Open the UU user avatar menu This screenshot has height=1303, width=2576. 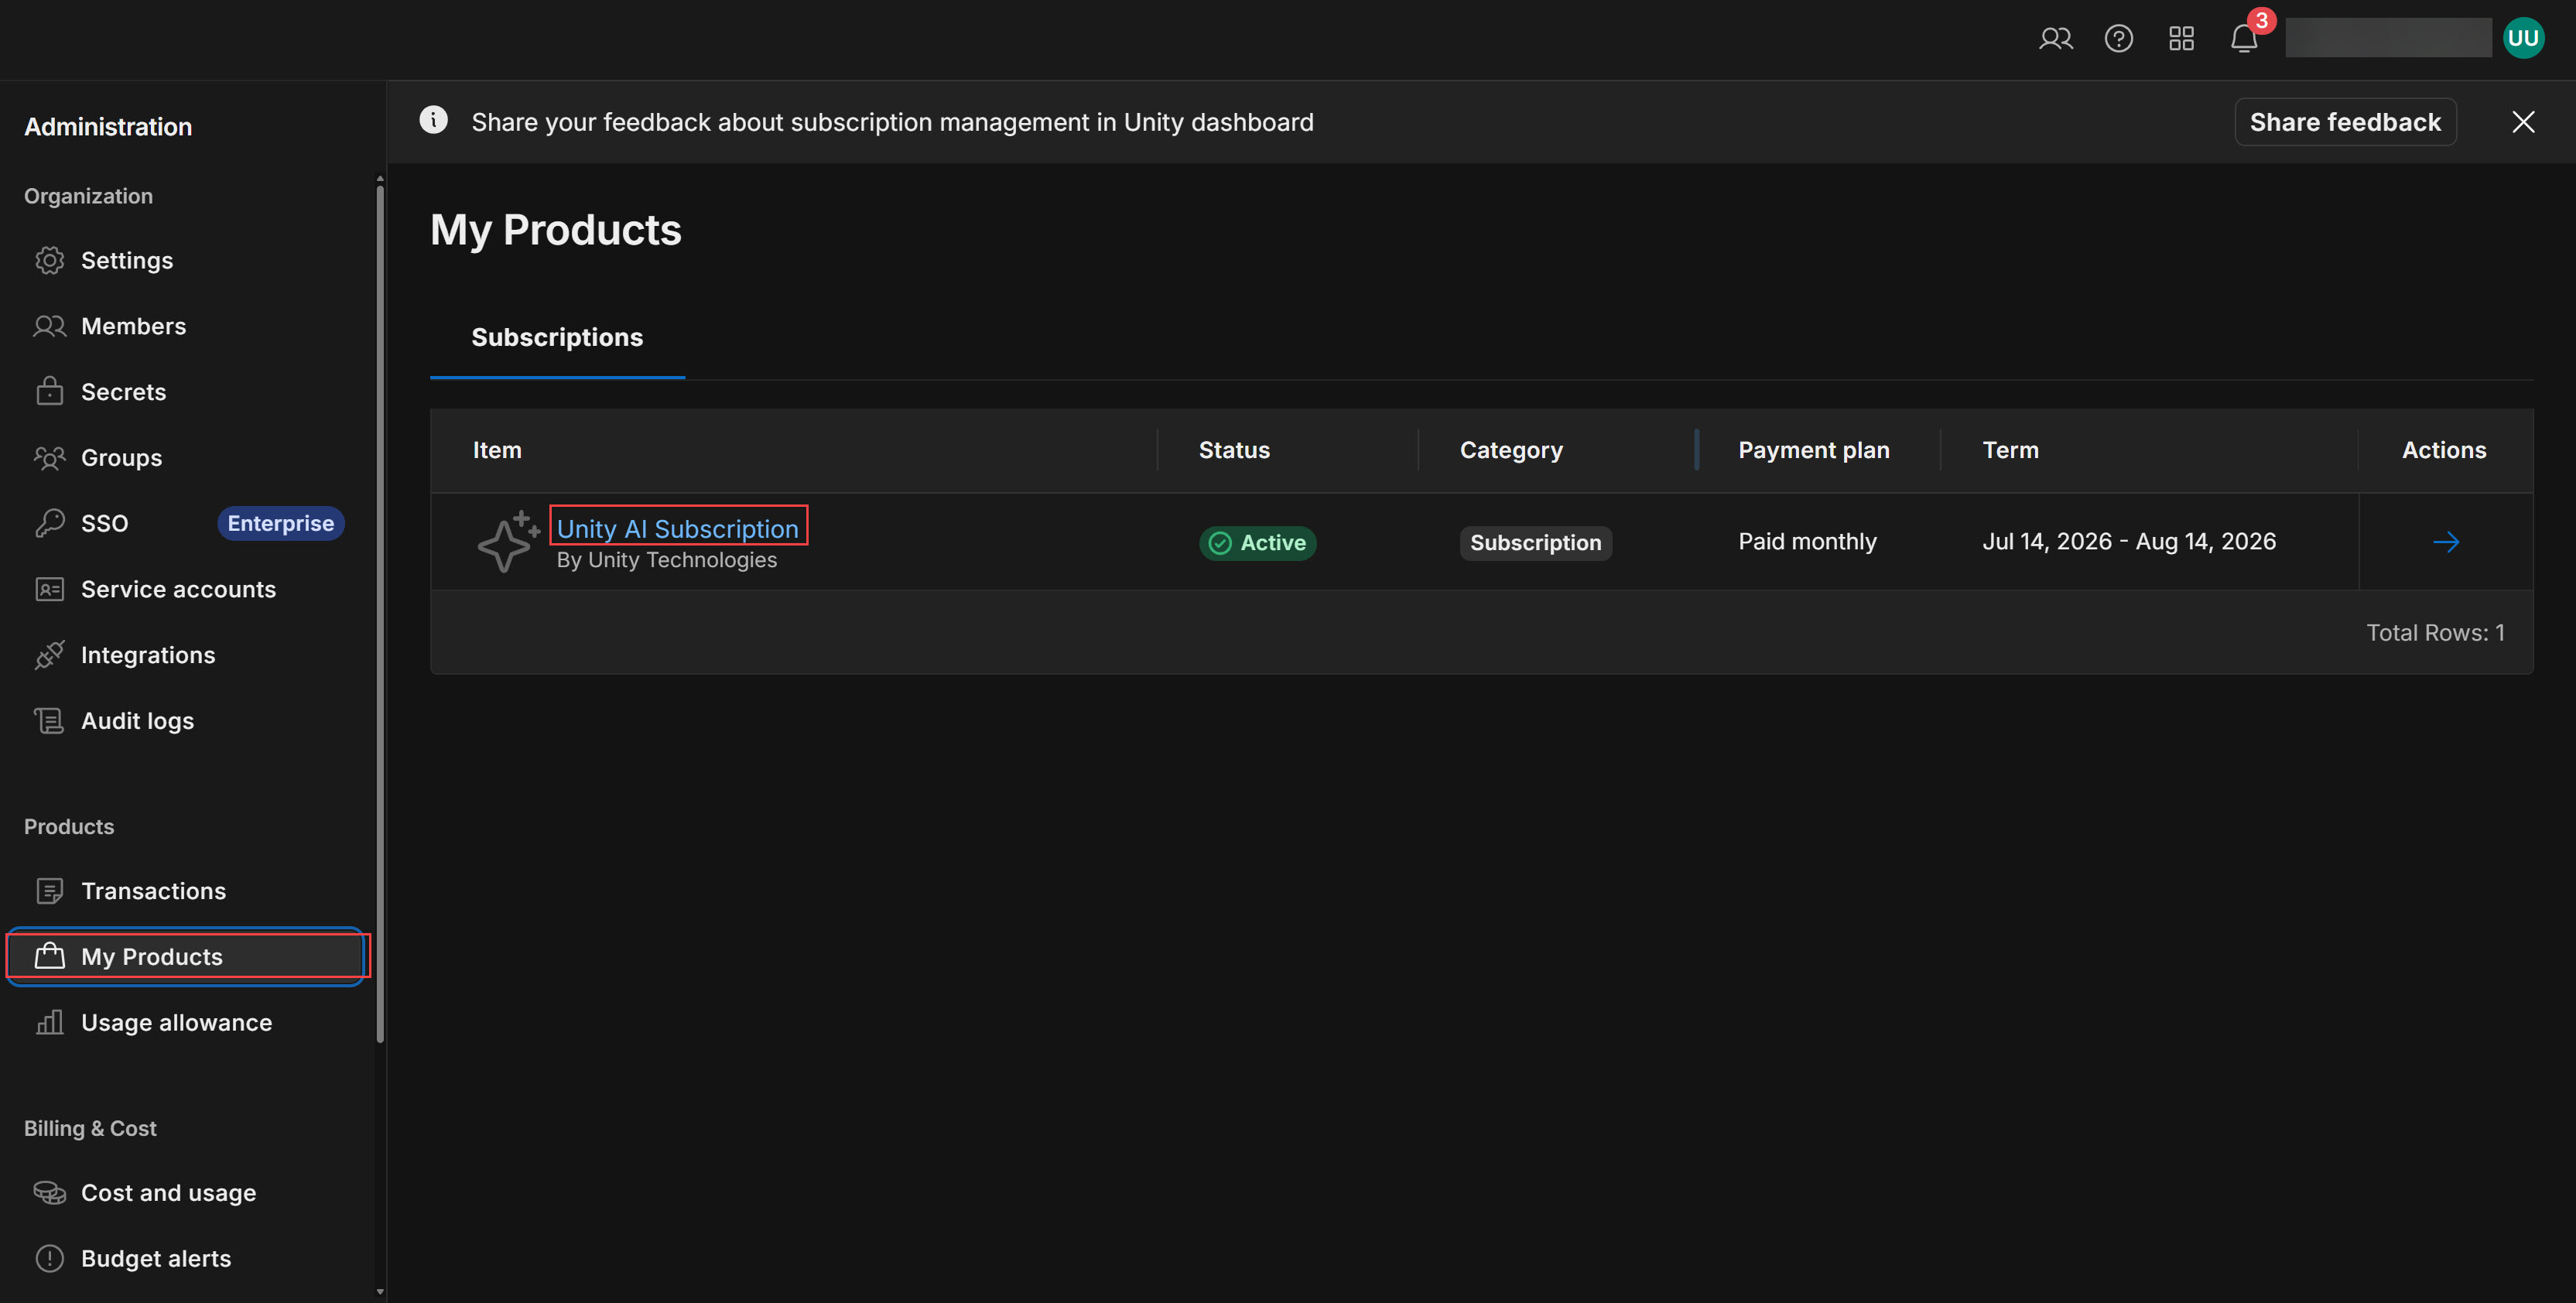pos(2523,38)
